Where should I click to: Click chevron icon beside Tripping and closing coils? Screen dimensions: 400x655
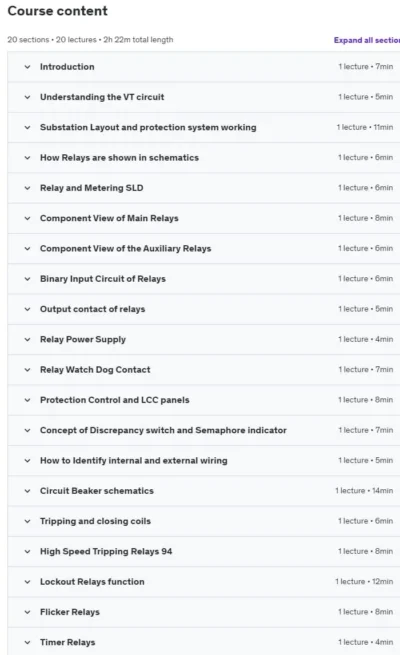pos(27,521)
